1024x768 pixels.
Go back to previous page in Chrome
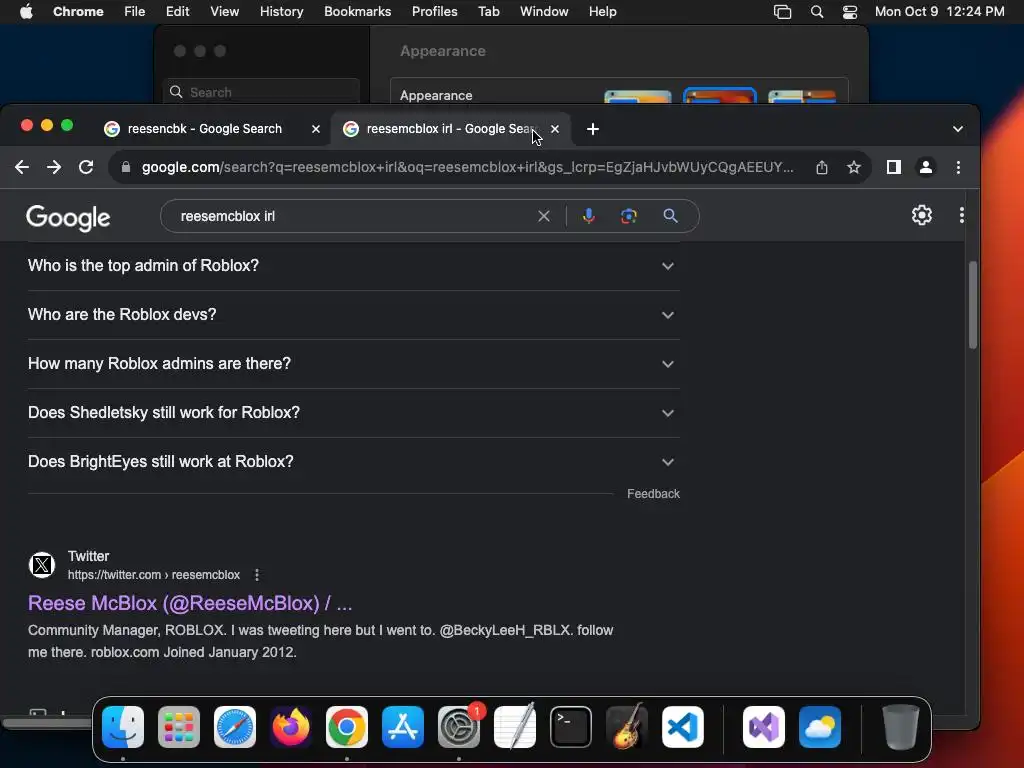click(x=22, y=167)
